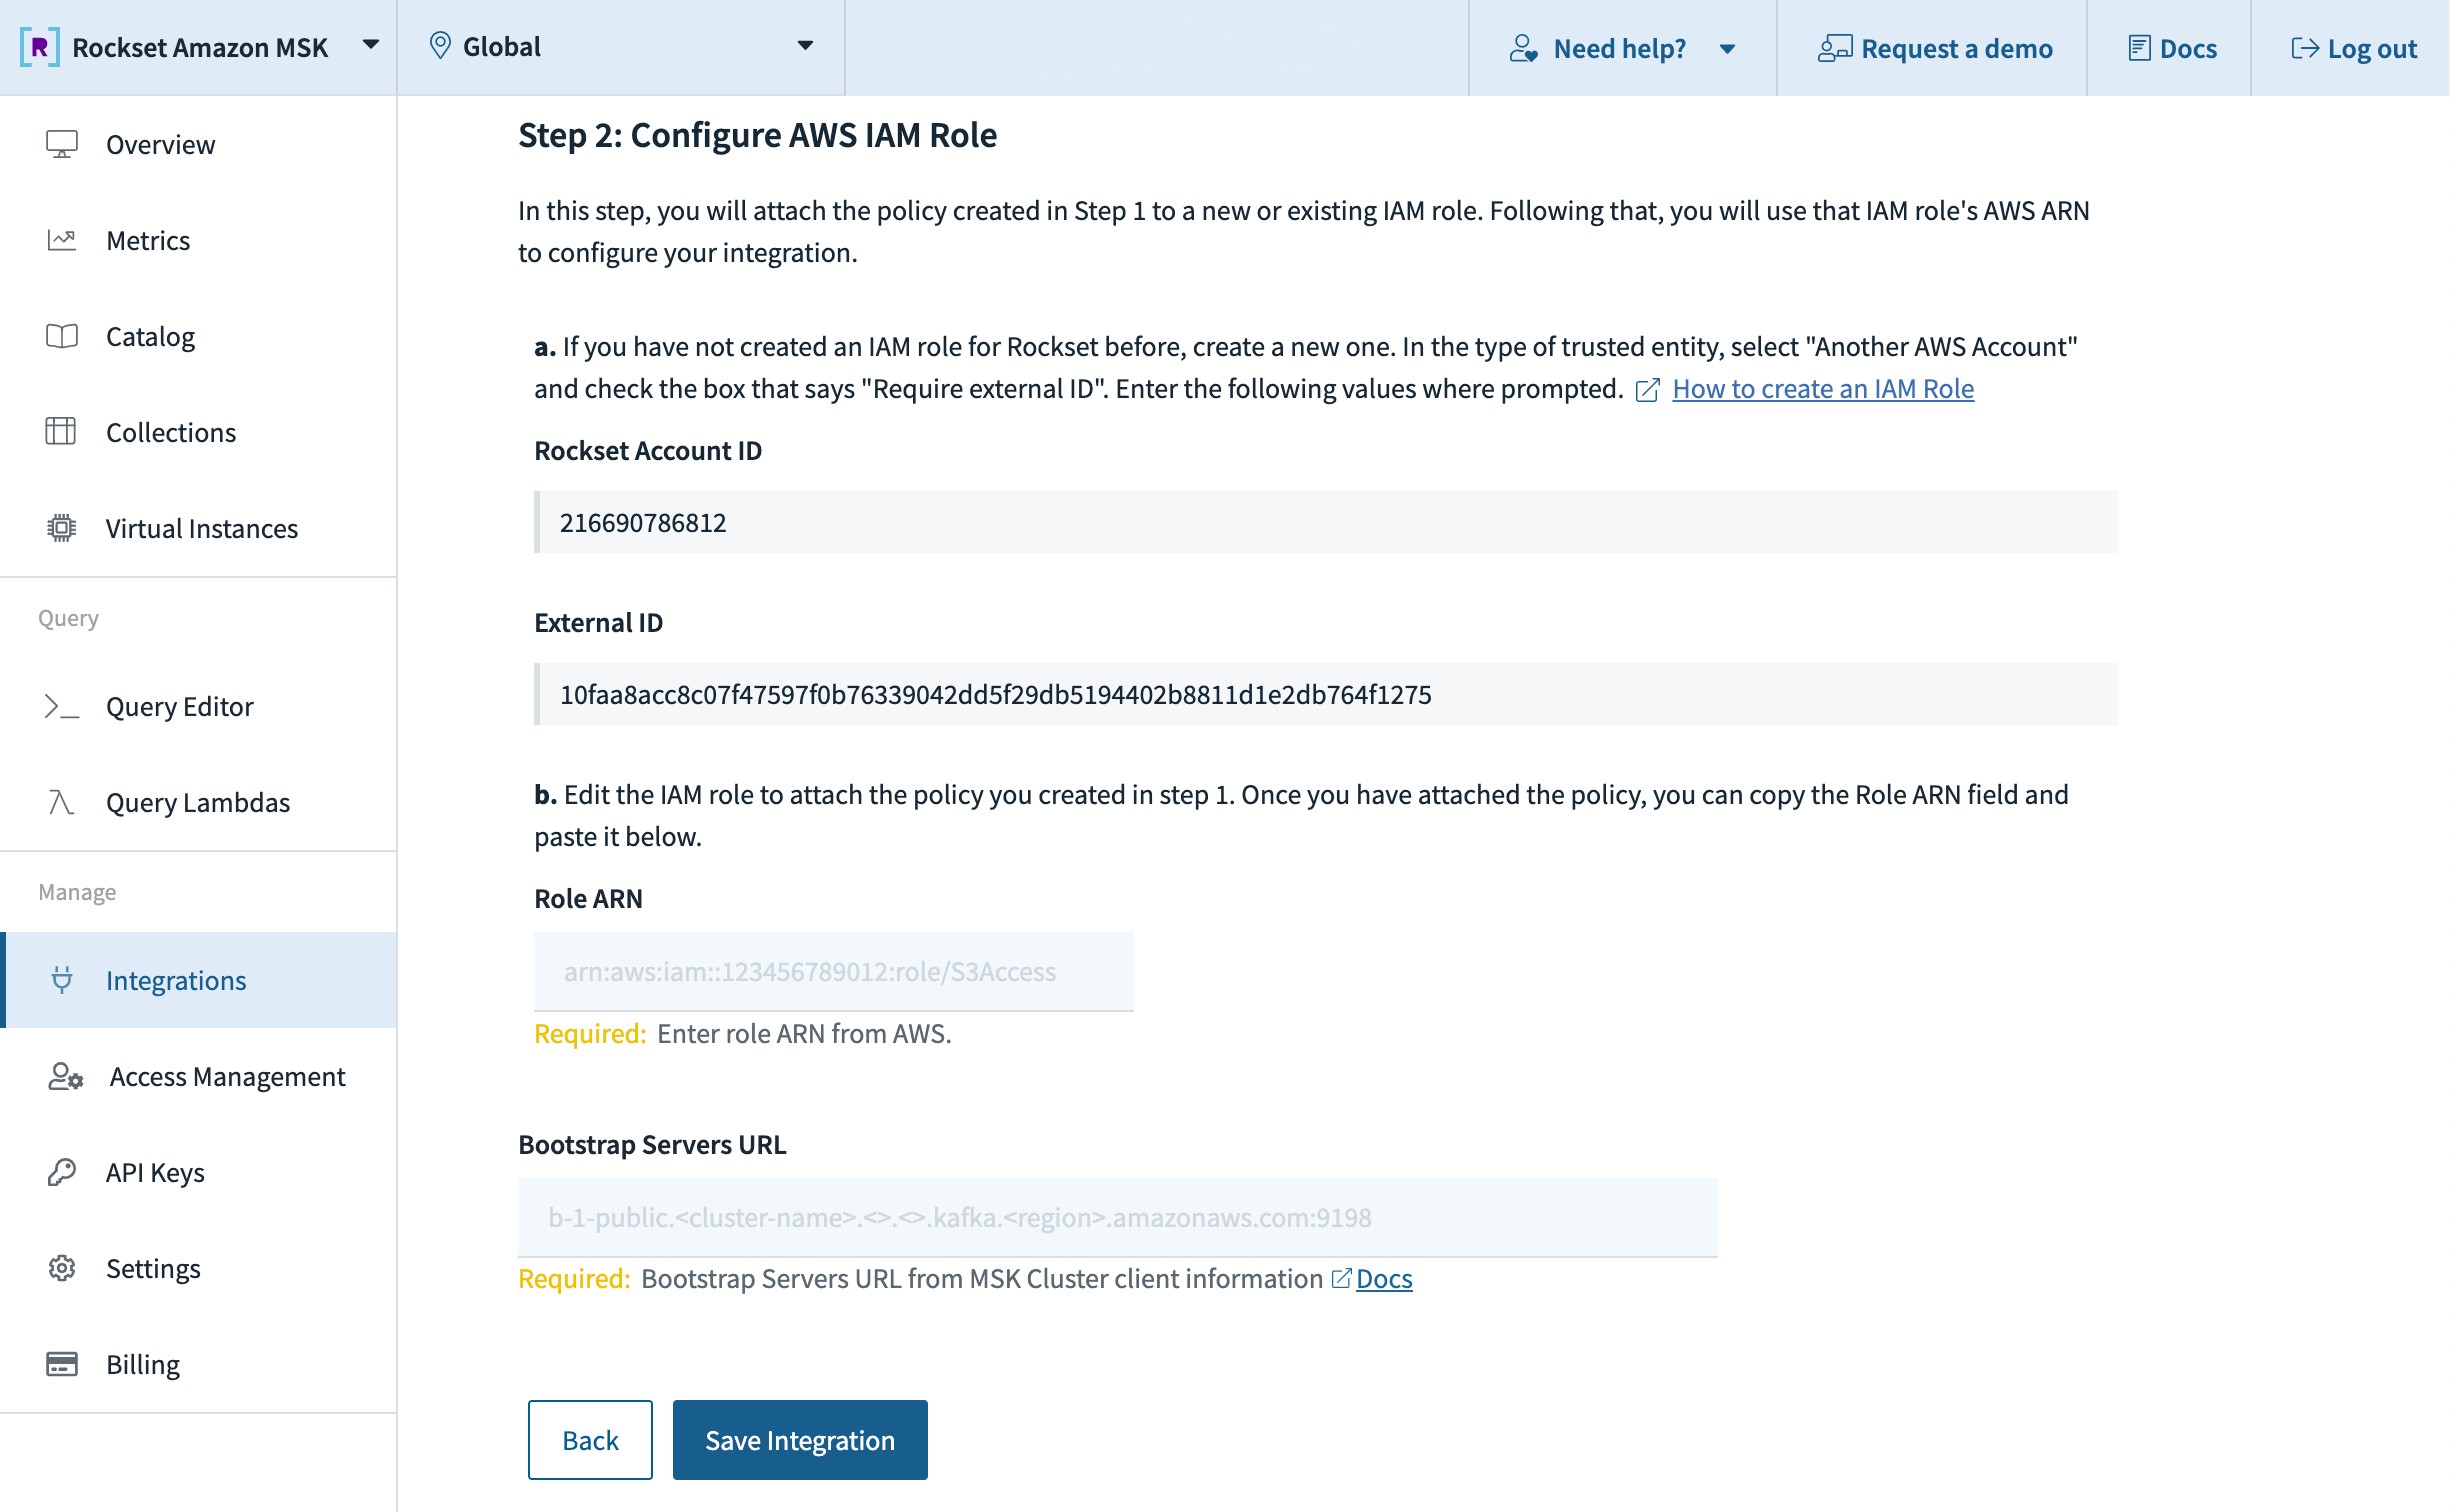Click the Back button

[589, 1440]
